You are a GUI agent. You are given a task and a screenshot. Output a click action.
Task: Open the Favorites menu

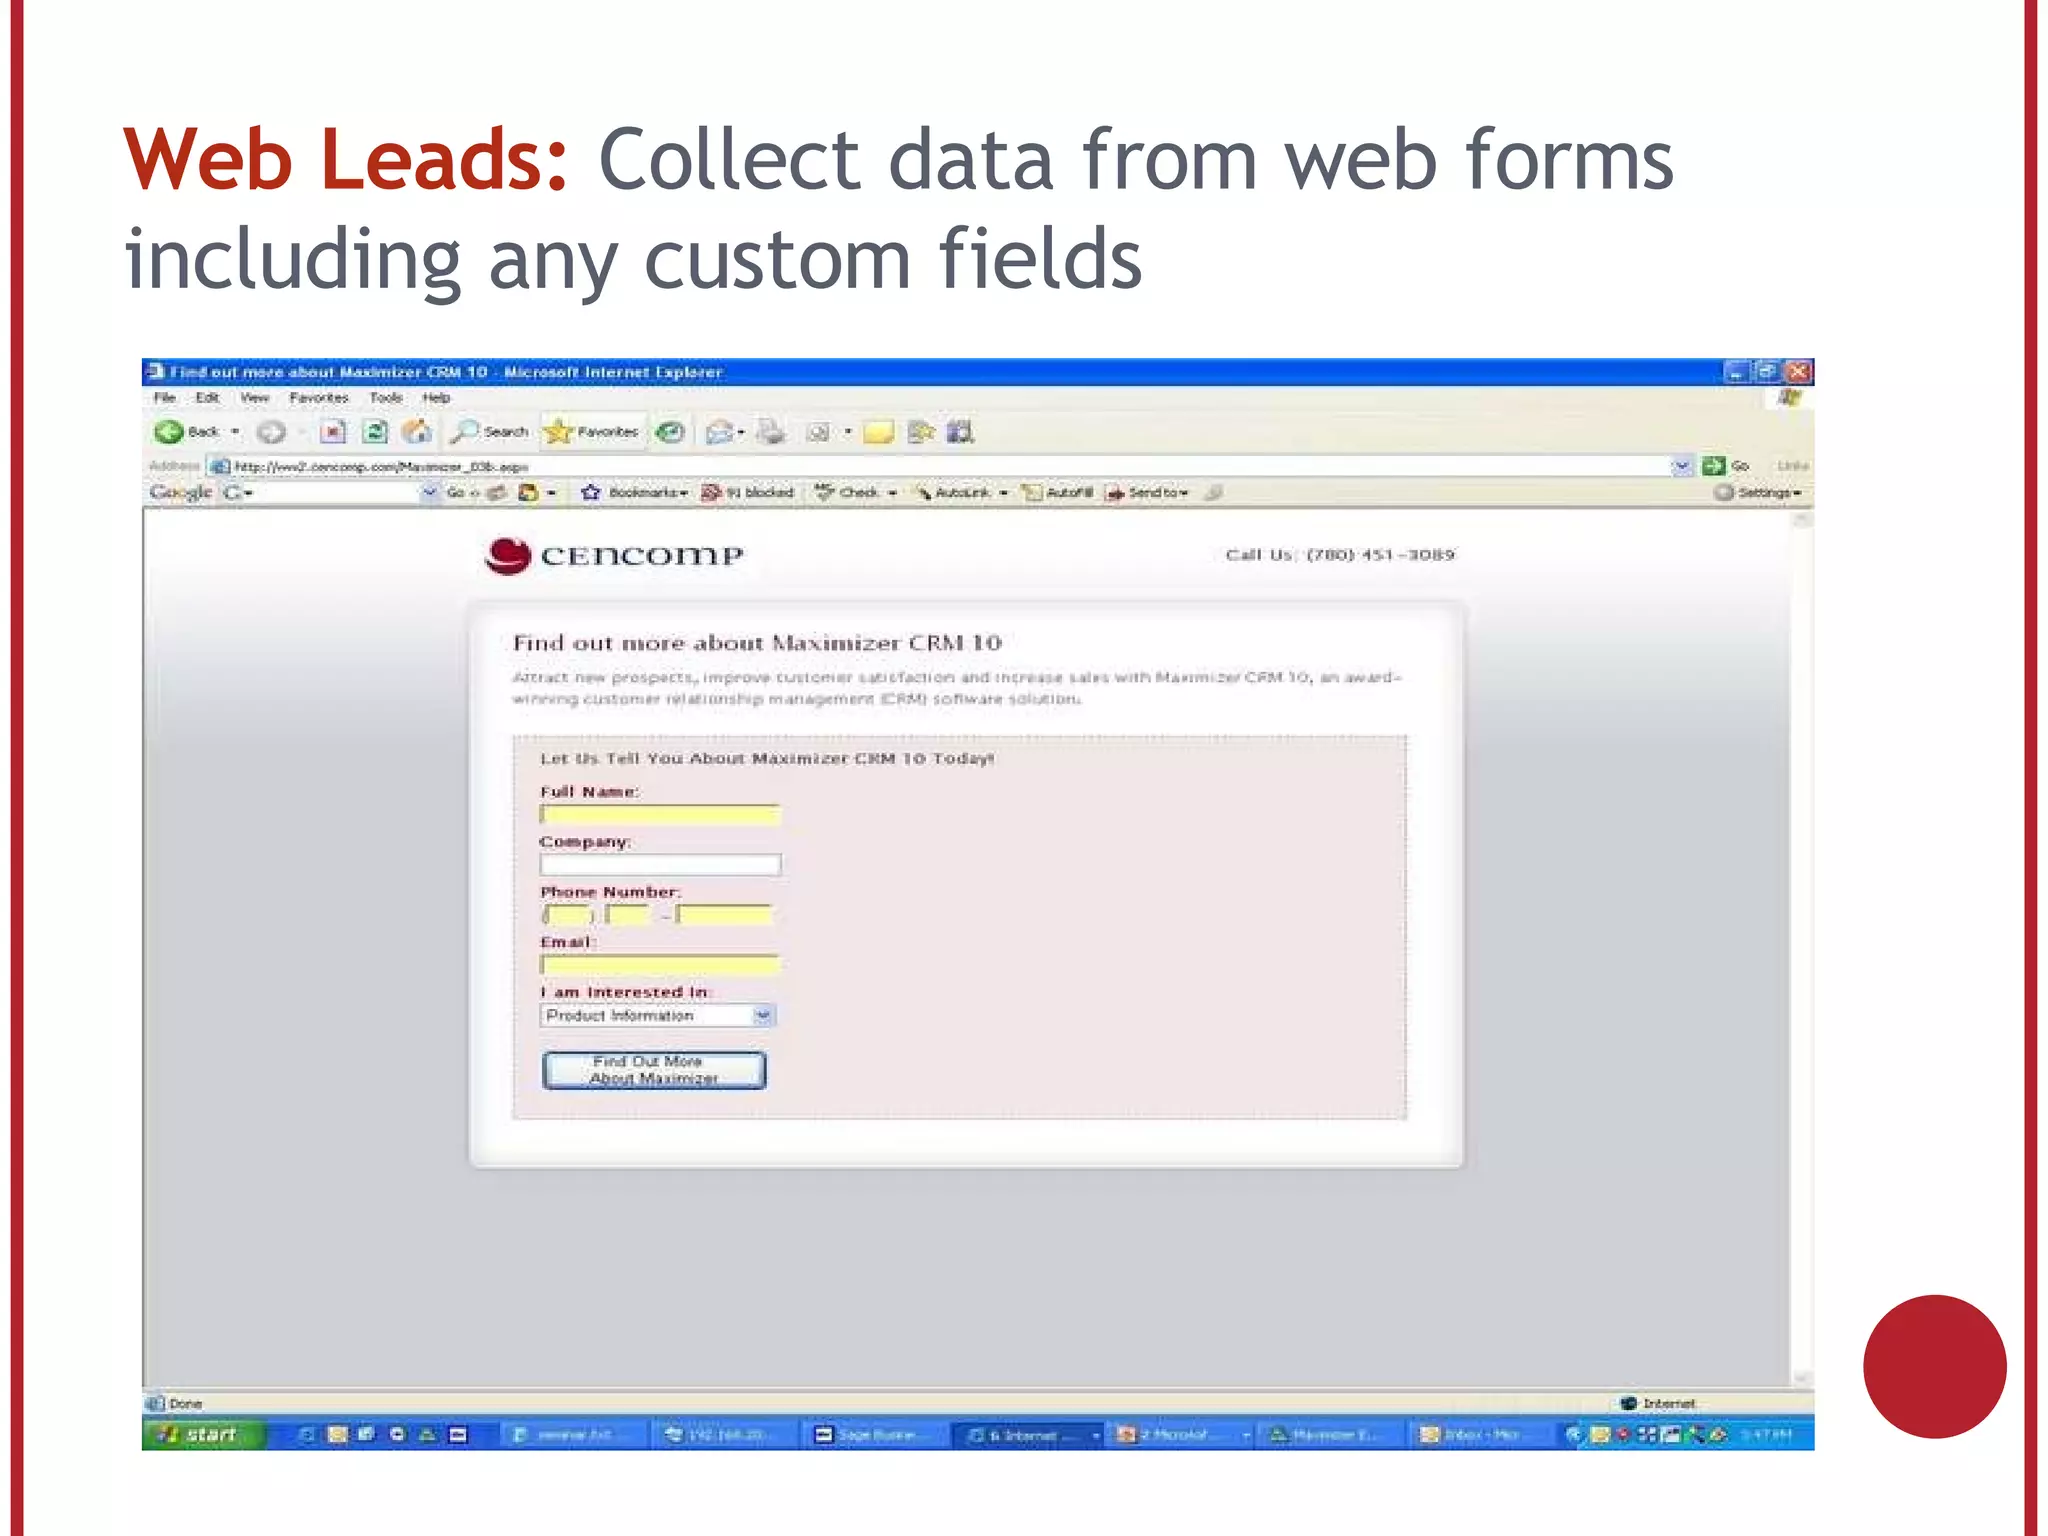click(319, 397)
